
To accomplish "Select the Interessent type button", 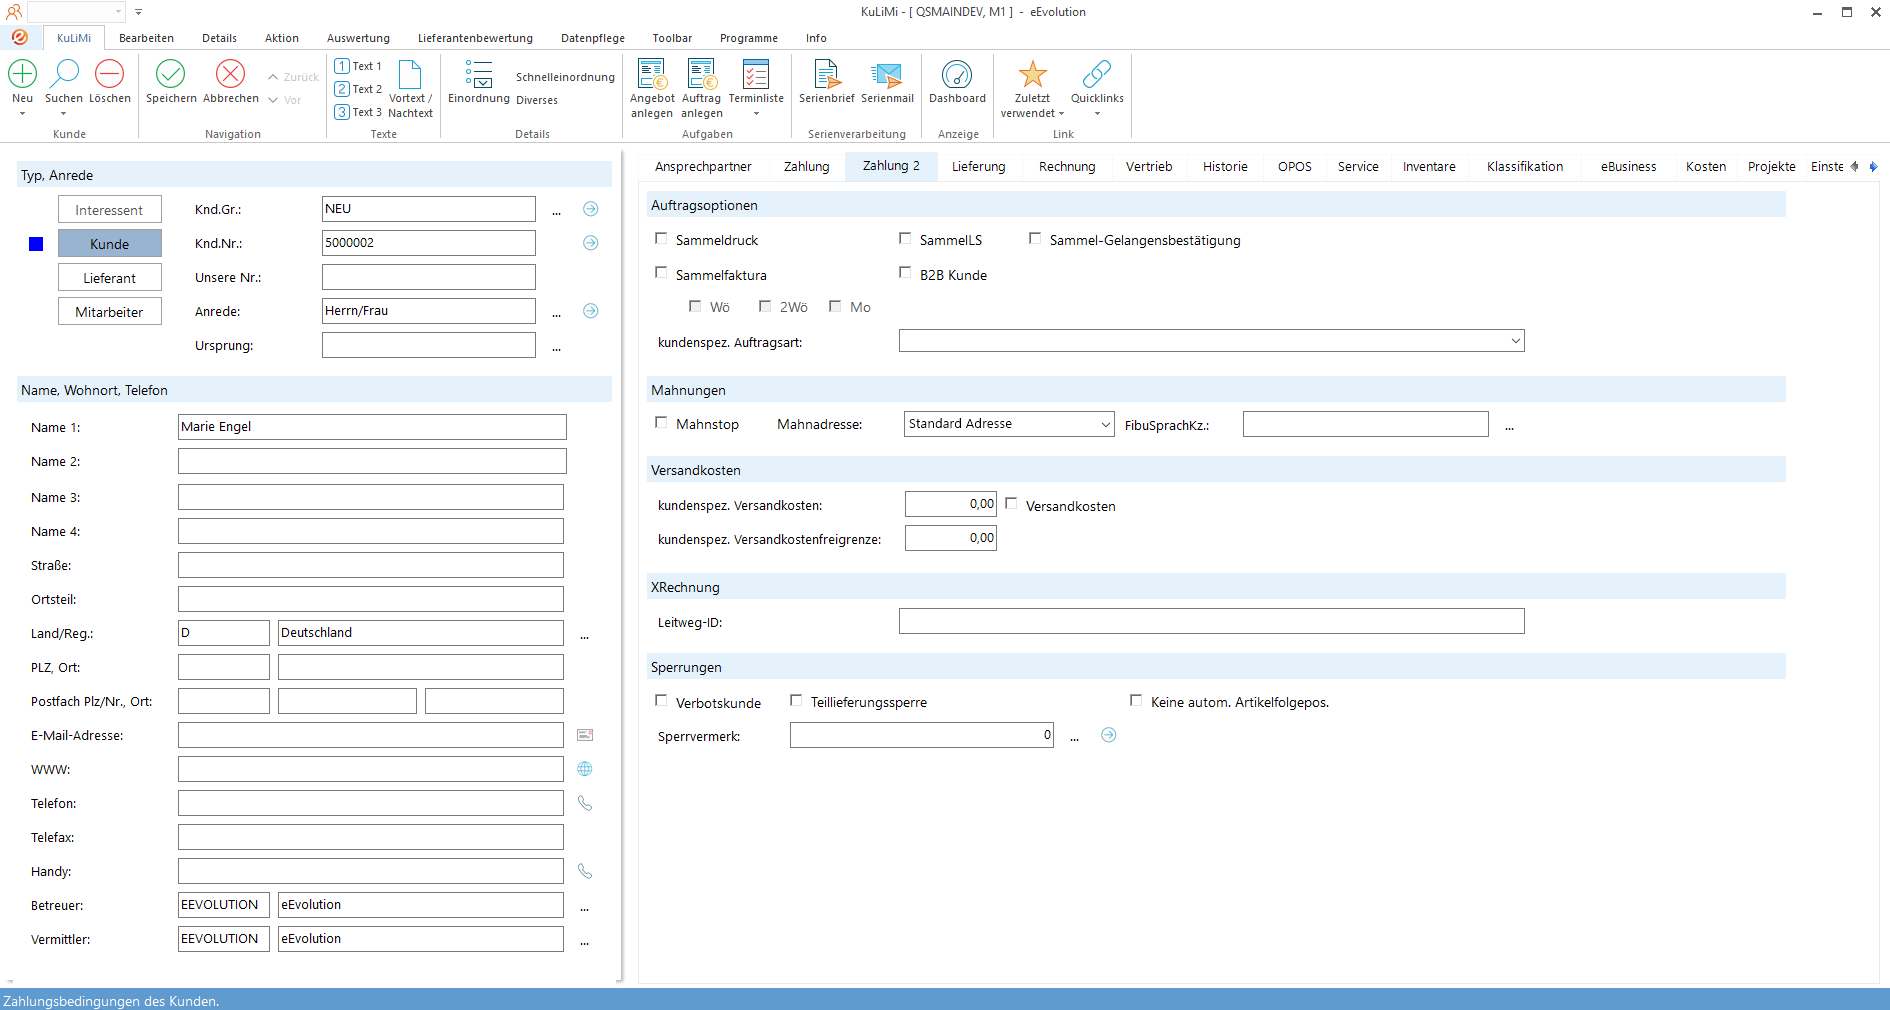I will pos(109,210).
